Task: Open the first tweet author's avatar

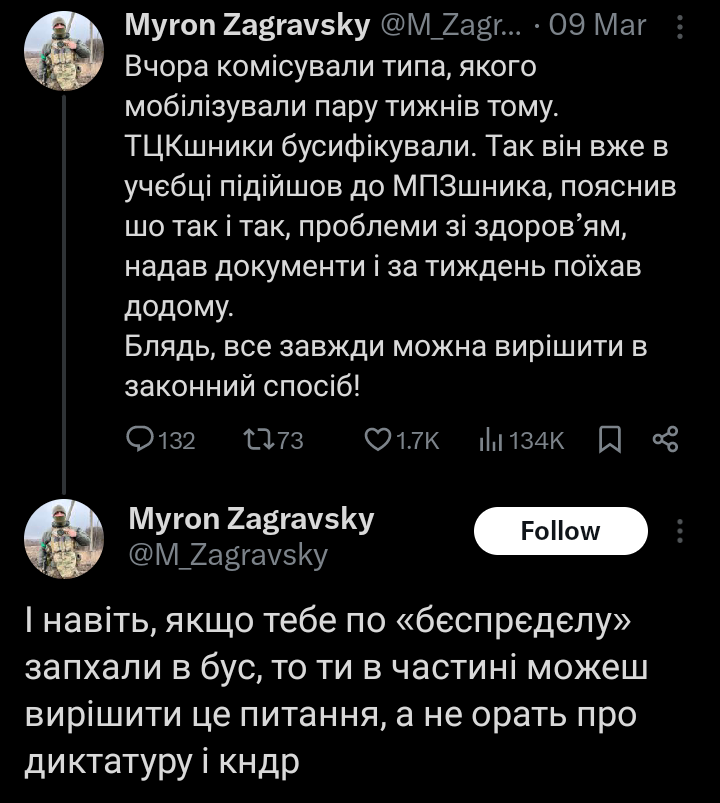Action: point(63,53)
